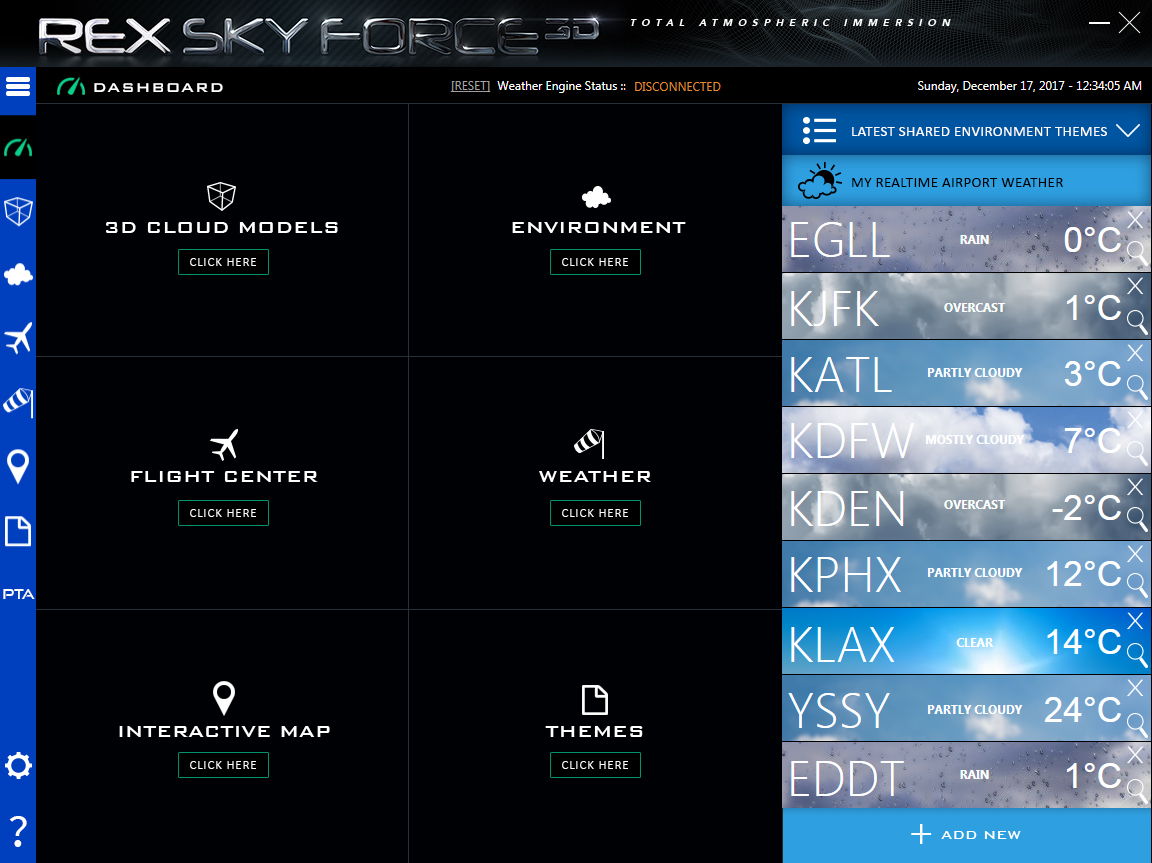Image resolution: width=1152 pixels, height=863 pixels.
Task: Open KJFK weather magnifier icon
Action: click(1137, 321)
